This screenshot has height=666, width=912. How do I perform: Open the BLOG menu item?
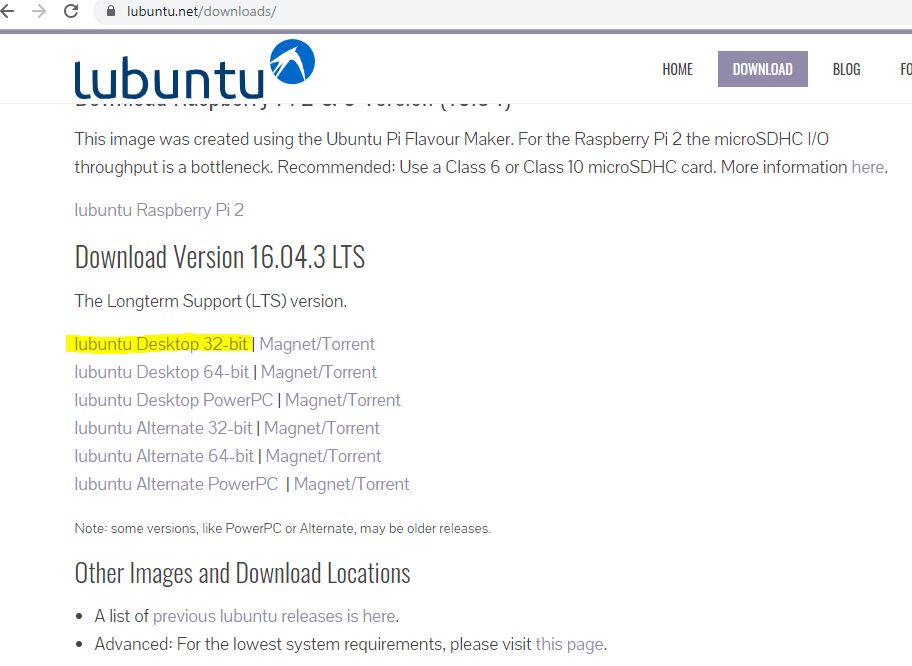[x=846, y=69]
